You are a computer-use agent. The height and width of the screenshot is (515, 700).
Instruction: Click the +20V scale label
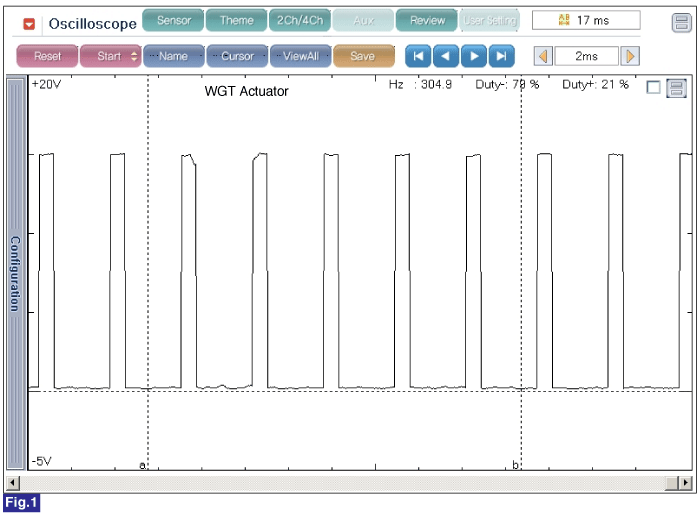coord(46,84)
